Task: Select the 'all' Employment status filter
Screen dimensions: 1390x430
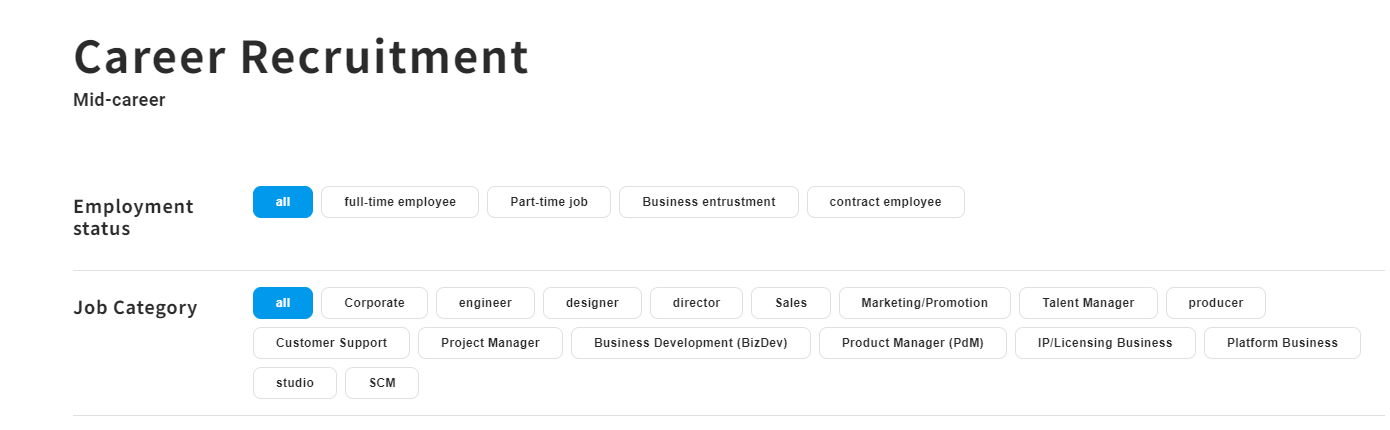Action: click(283, 202)
